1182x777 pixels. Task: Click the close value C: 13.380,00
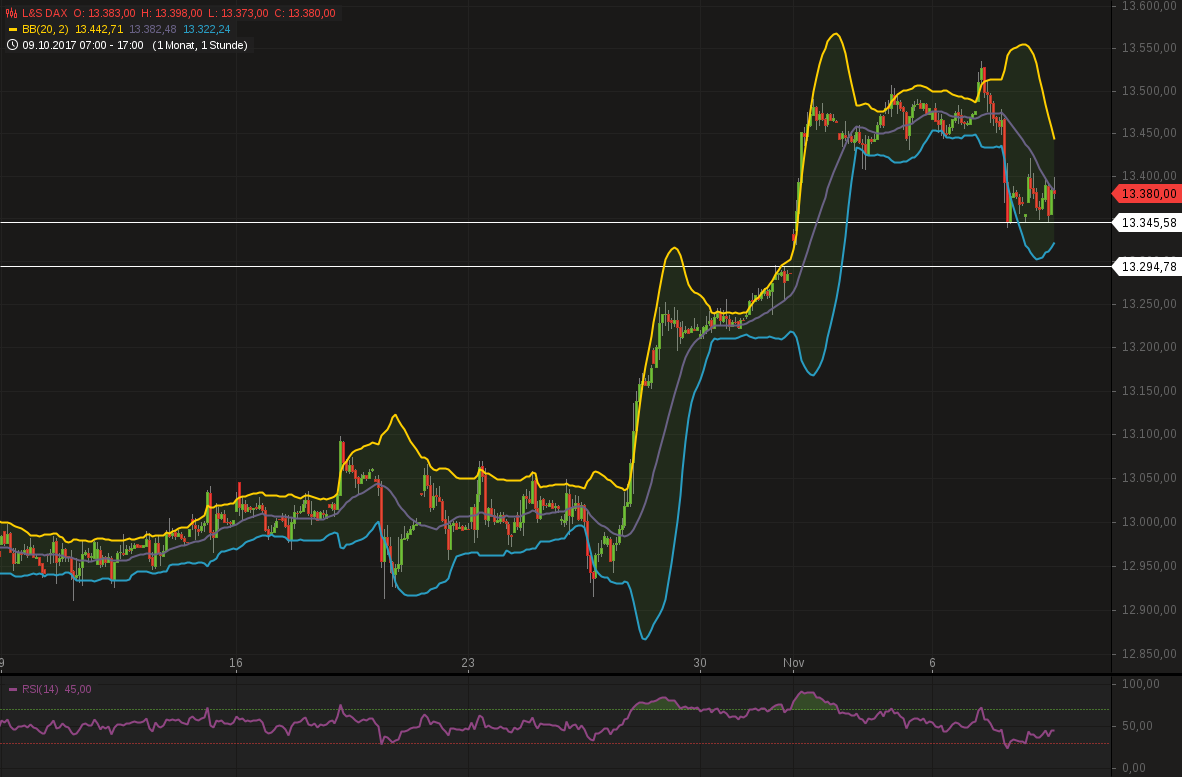(305, 14)
